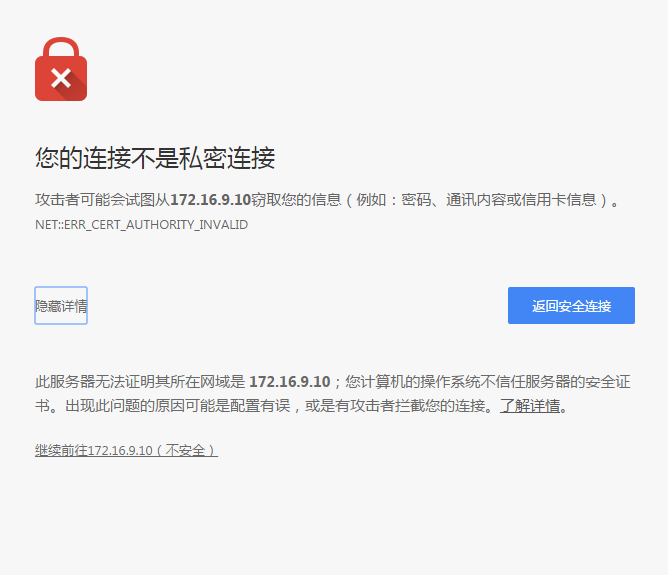Screen dimensions: 668x575
Task: Proceed via 继续前往172.16.9.10（不安全） link
Action: point(126,451)
